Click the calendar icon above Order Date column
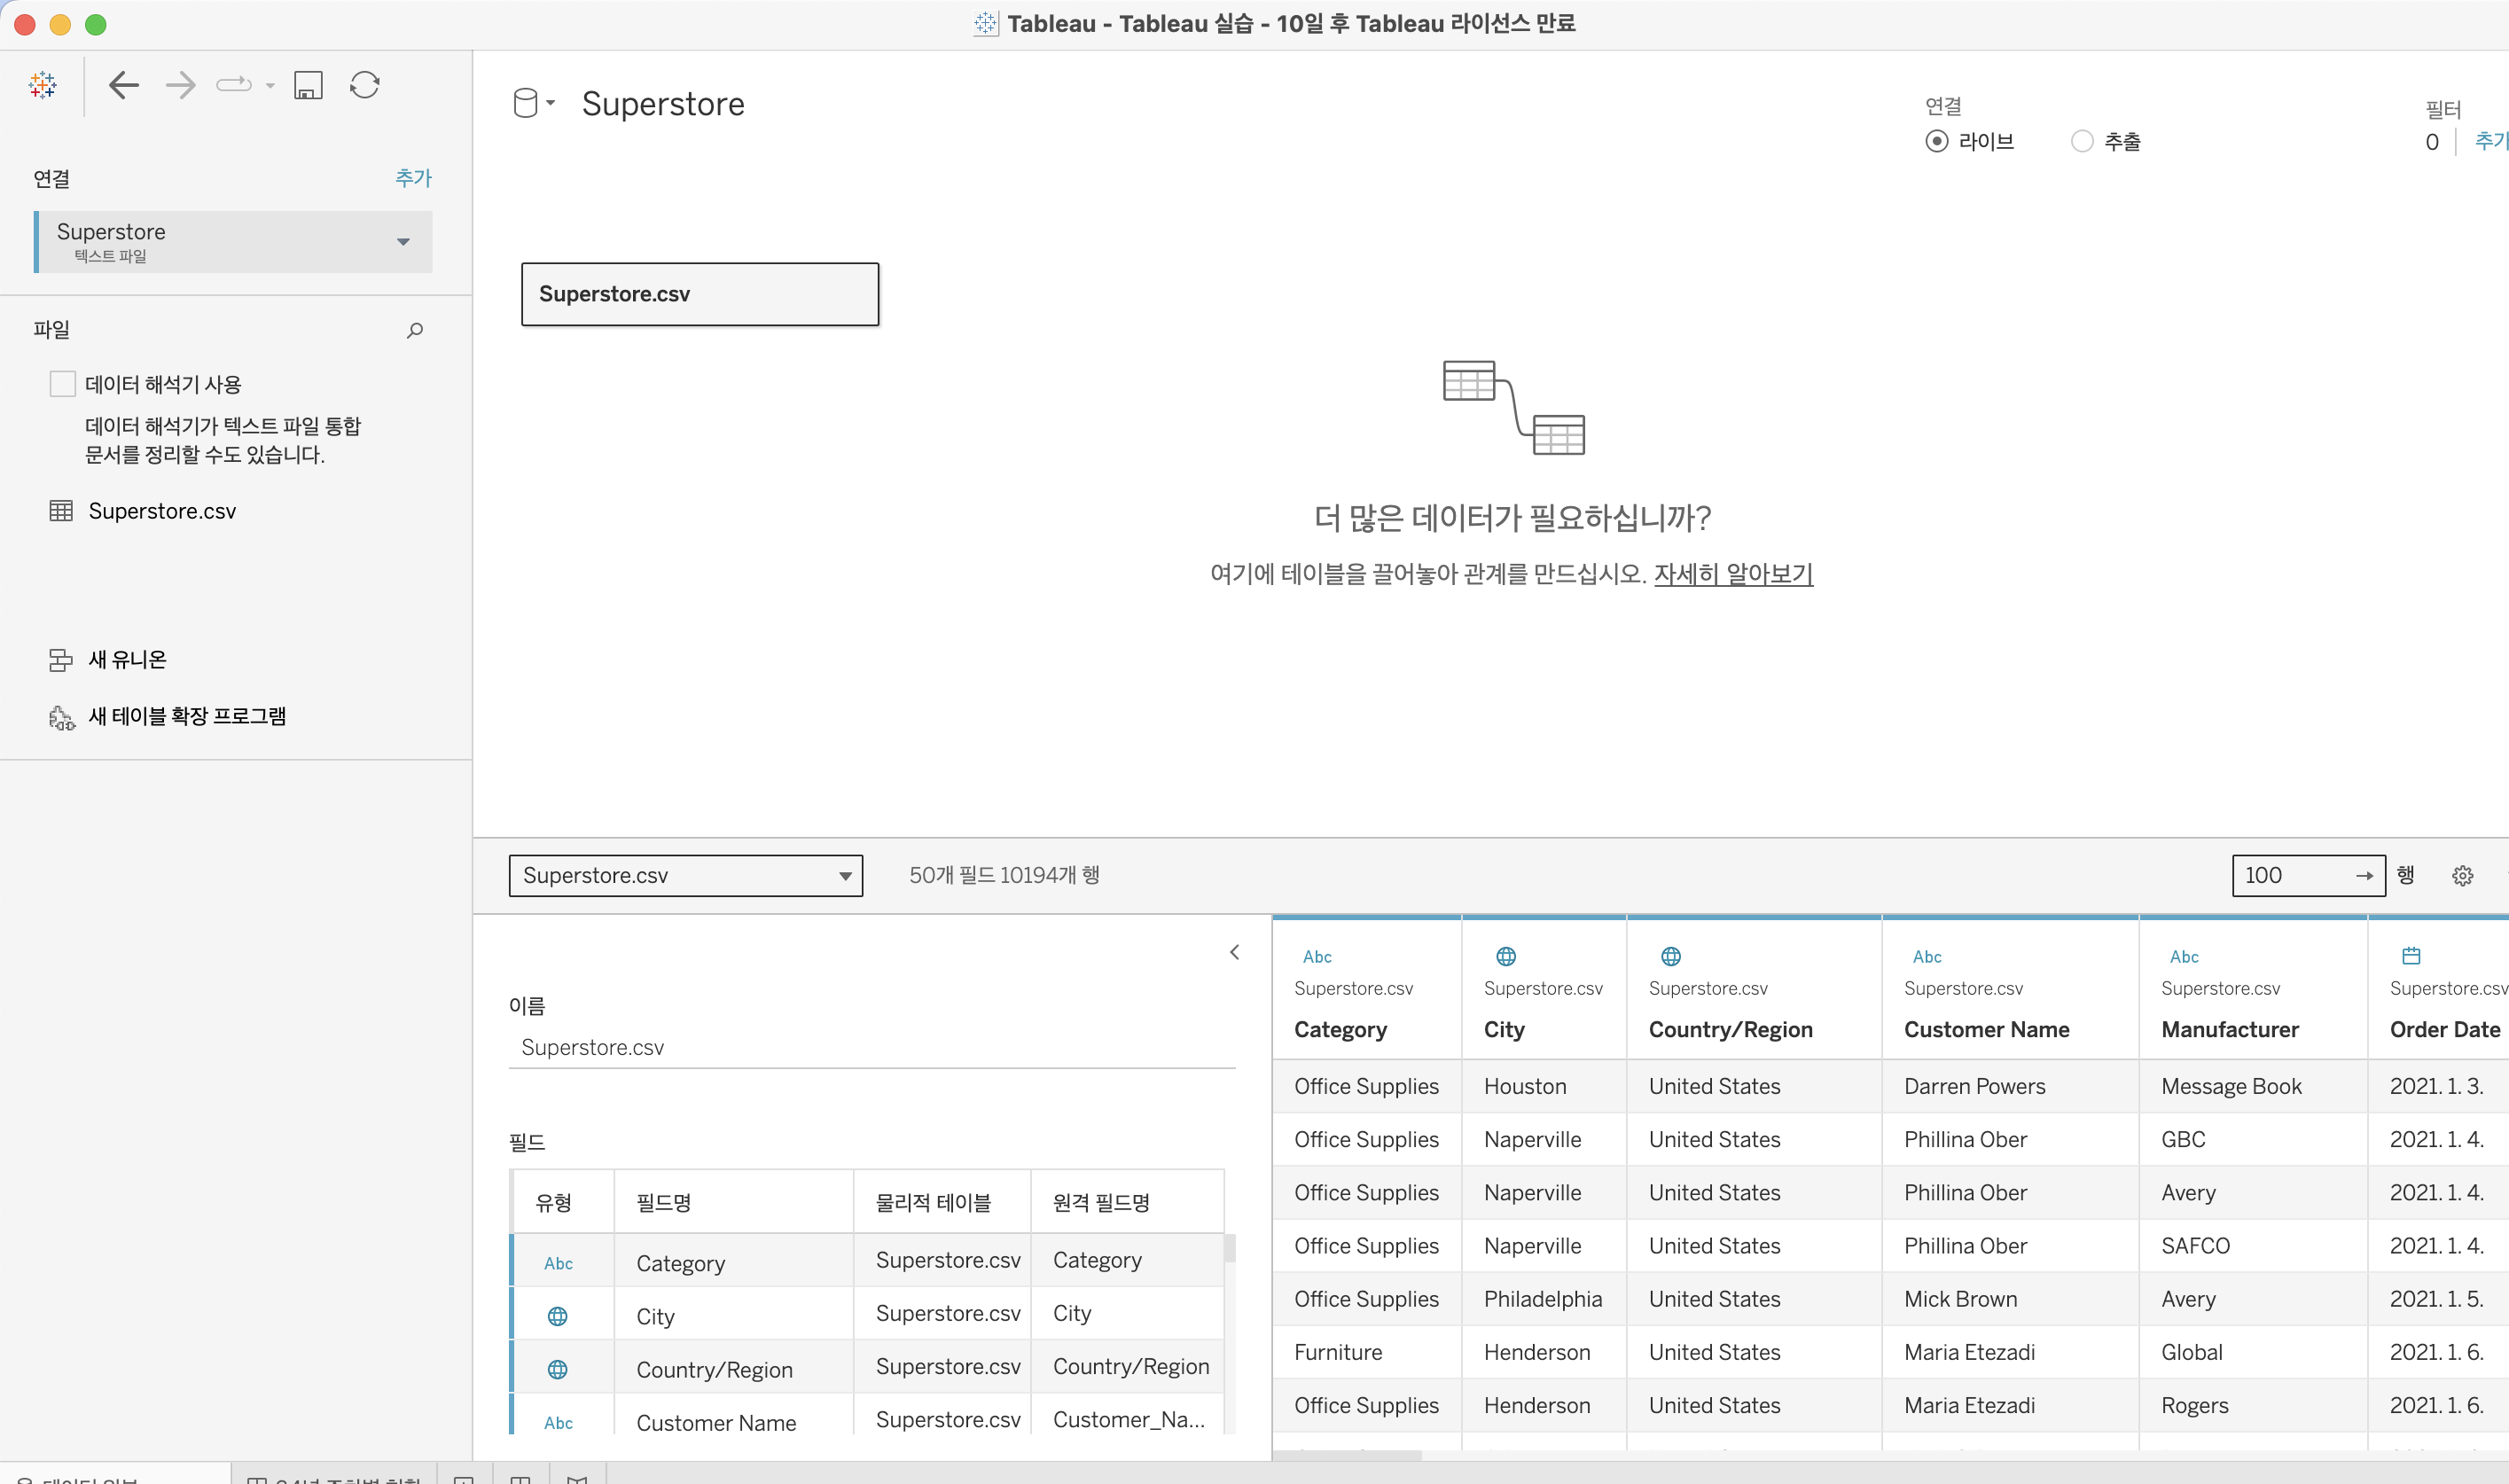Screen dimensions: 2509x1484 click(2411, 956)
